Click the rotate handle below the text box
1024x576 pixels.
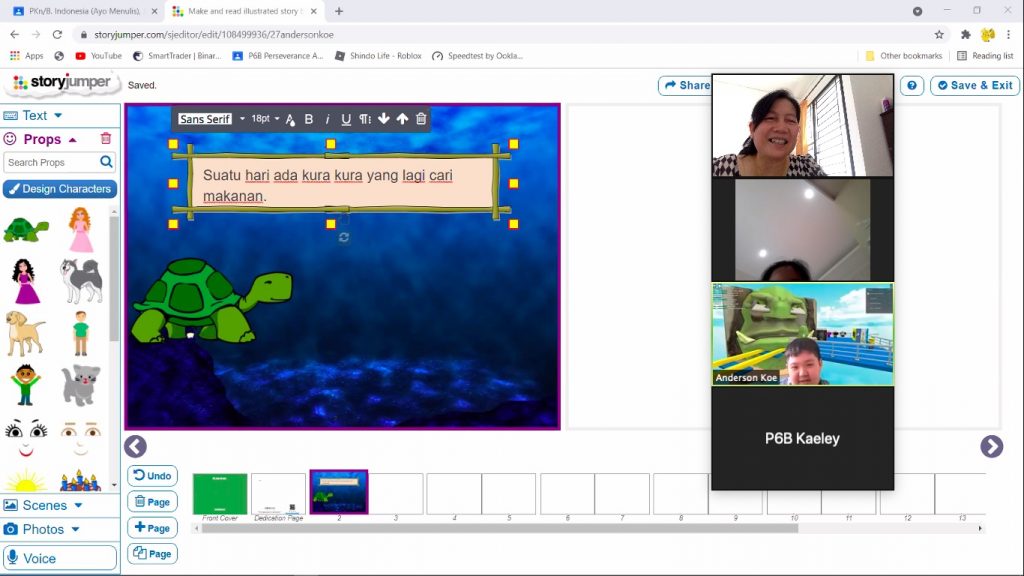pyautogui.click(x=343, y=238)
